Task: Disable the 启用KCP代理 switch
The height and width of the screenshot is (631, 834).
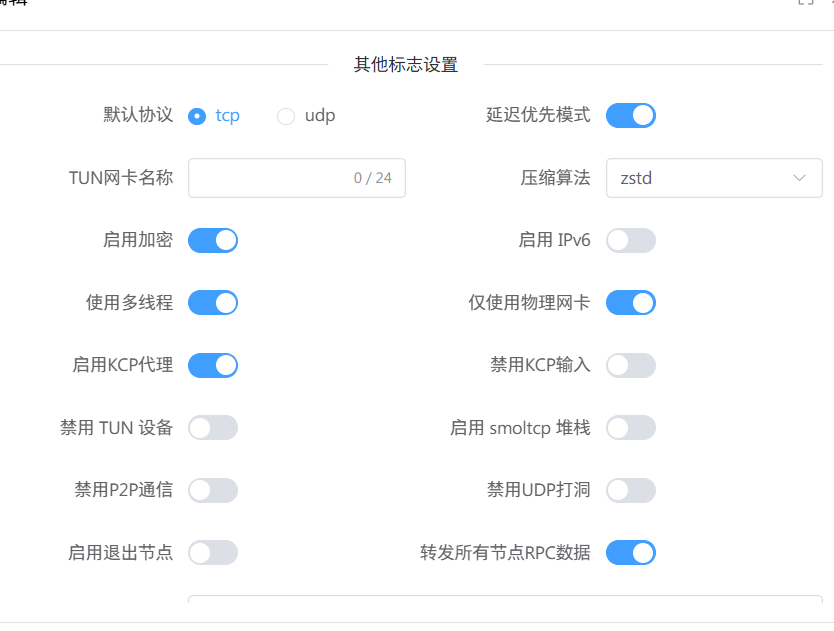Action: click(213, 365)
